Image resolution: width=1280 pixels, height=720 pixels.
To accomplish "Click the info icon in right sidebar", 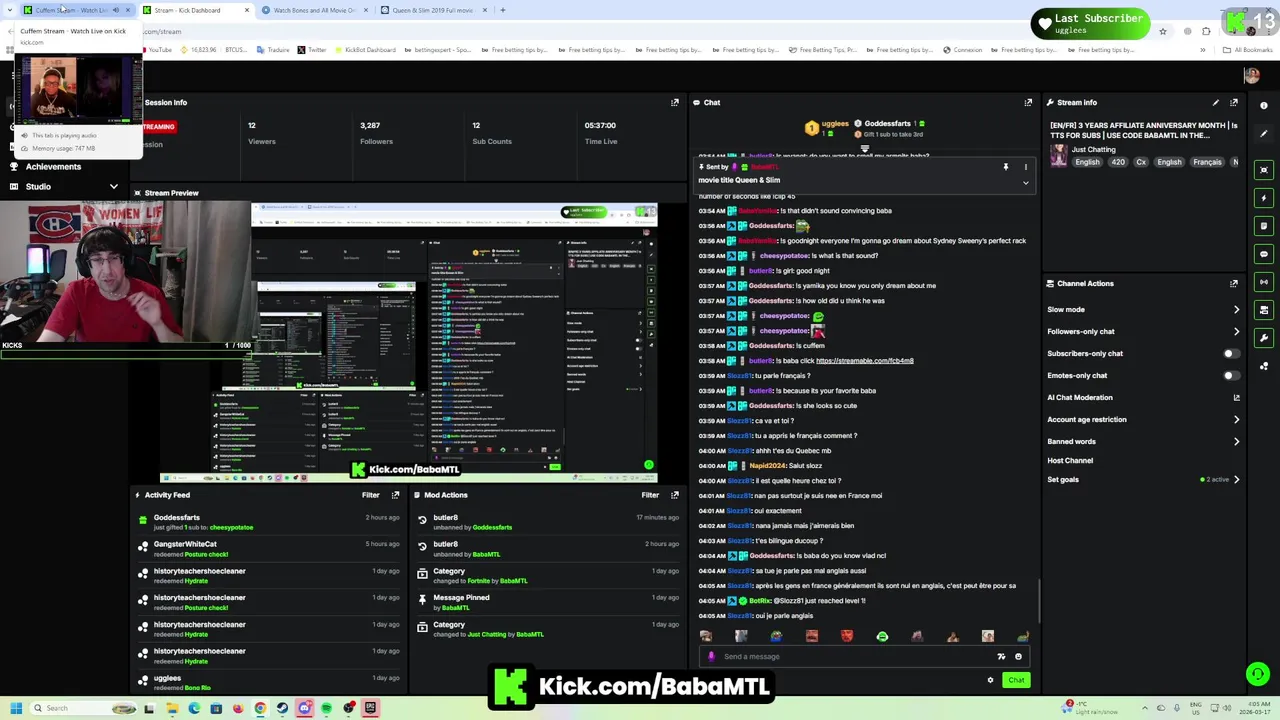I will tap(1264, 106).
